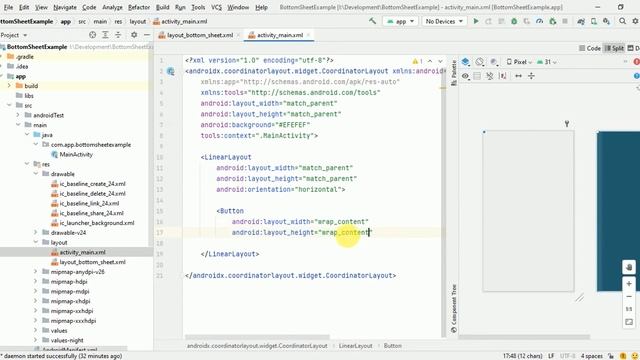The width and height of the screenshot is (640, 360).
Task: Open the Refactor menu
Action: click(139, 7)
